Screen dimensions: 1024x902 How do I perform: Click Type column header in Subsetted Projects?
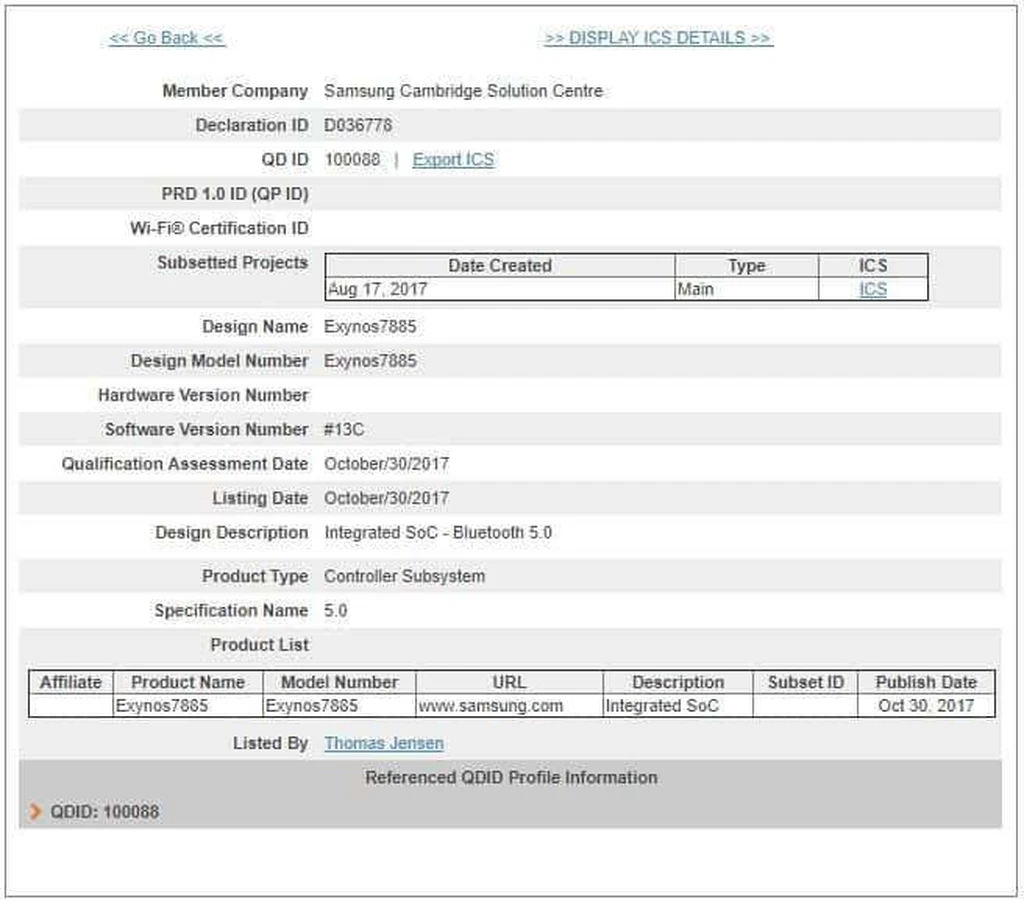coord(746,266)
